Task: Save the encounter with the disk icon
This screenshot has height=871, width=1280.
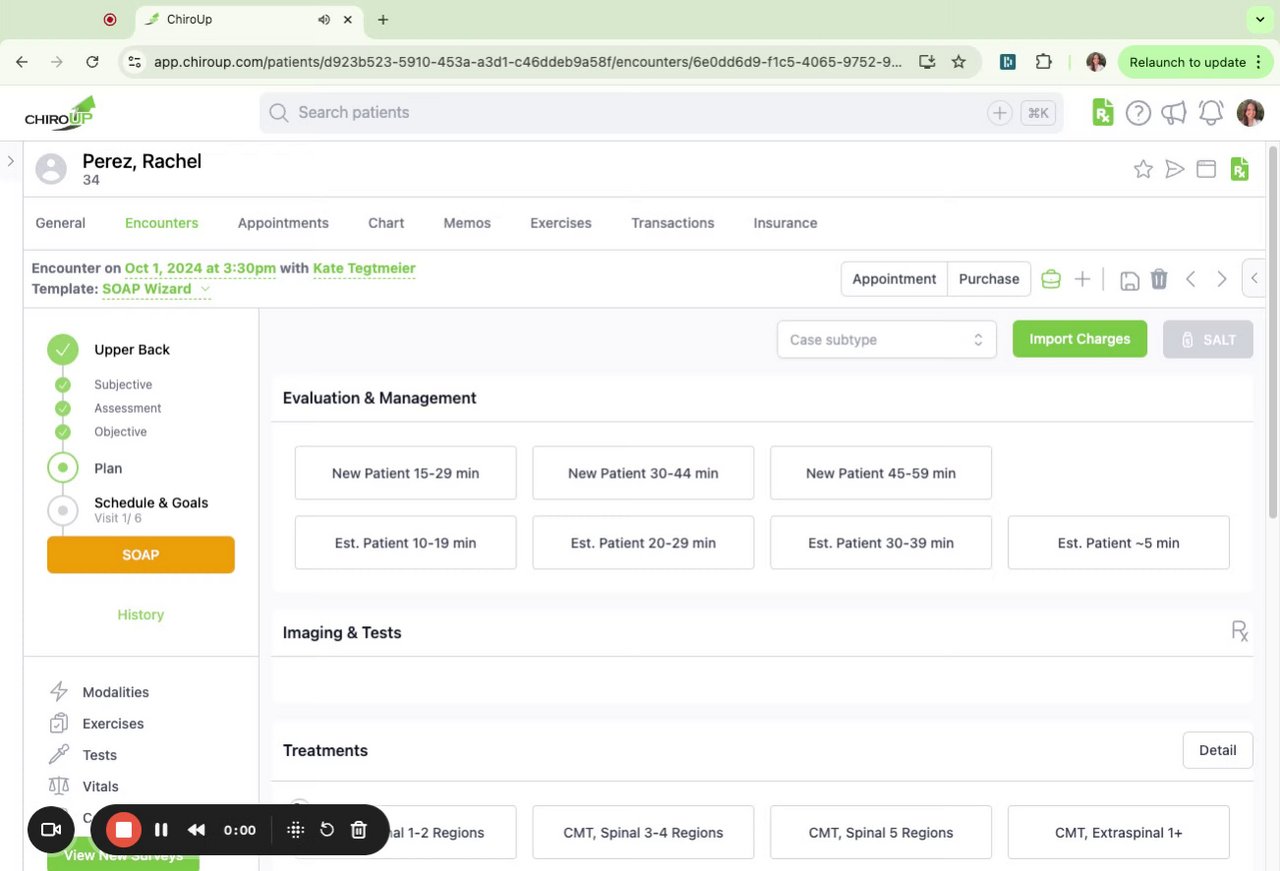Action: 1129,280
